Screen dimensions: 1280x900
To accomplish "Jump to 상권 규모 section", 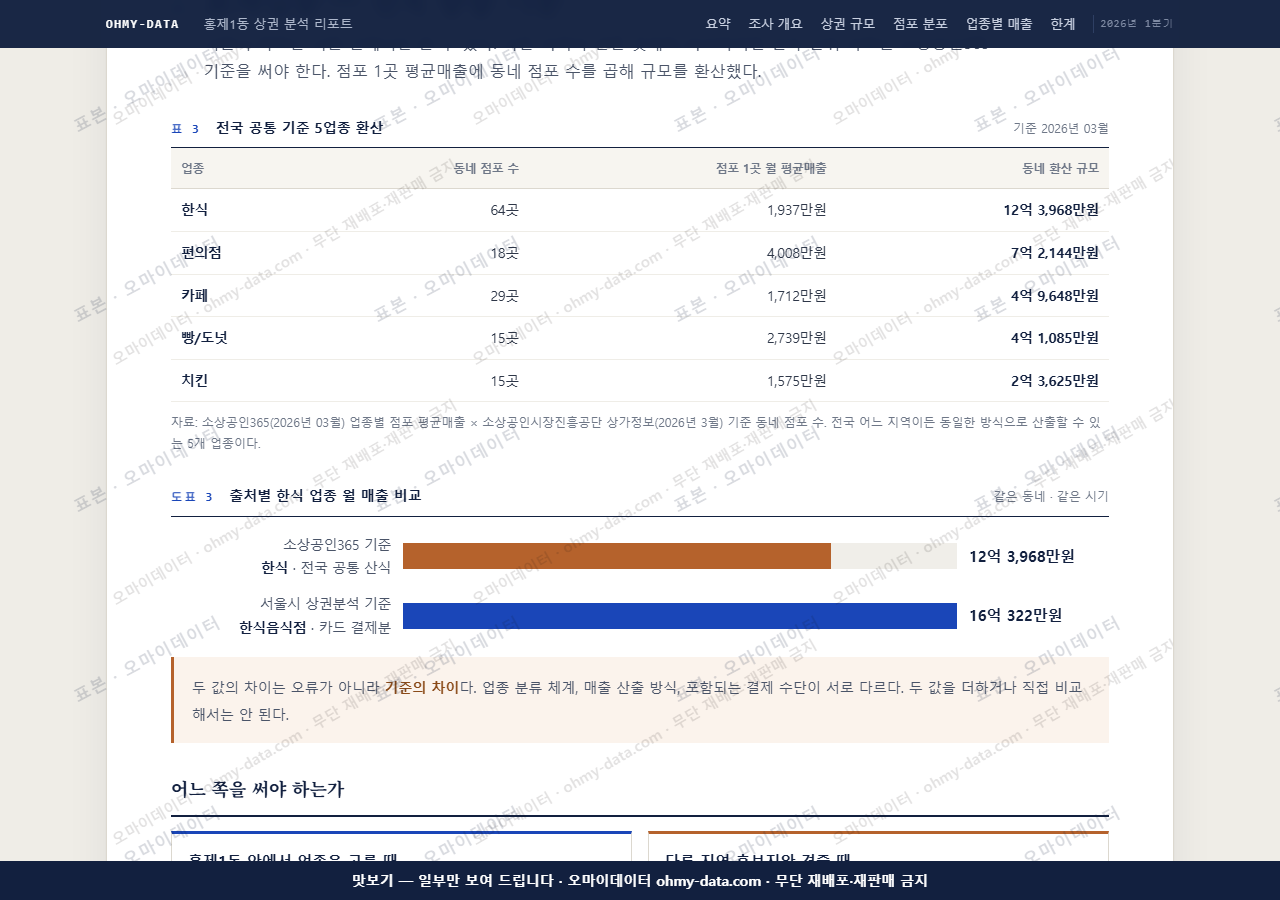I will [x=847, y=24].
